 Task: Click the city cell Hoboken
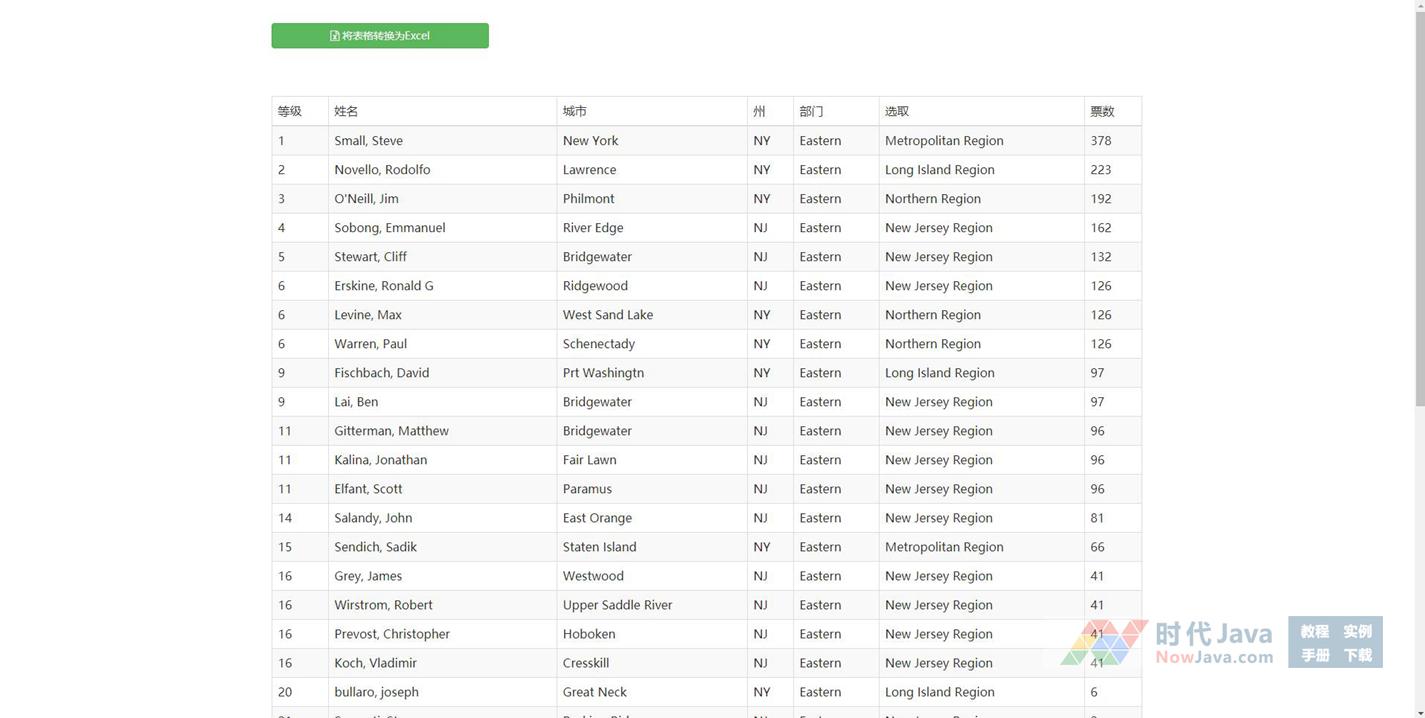(x=652, y=634)
